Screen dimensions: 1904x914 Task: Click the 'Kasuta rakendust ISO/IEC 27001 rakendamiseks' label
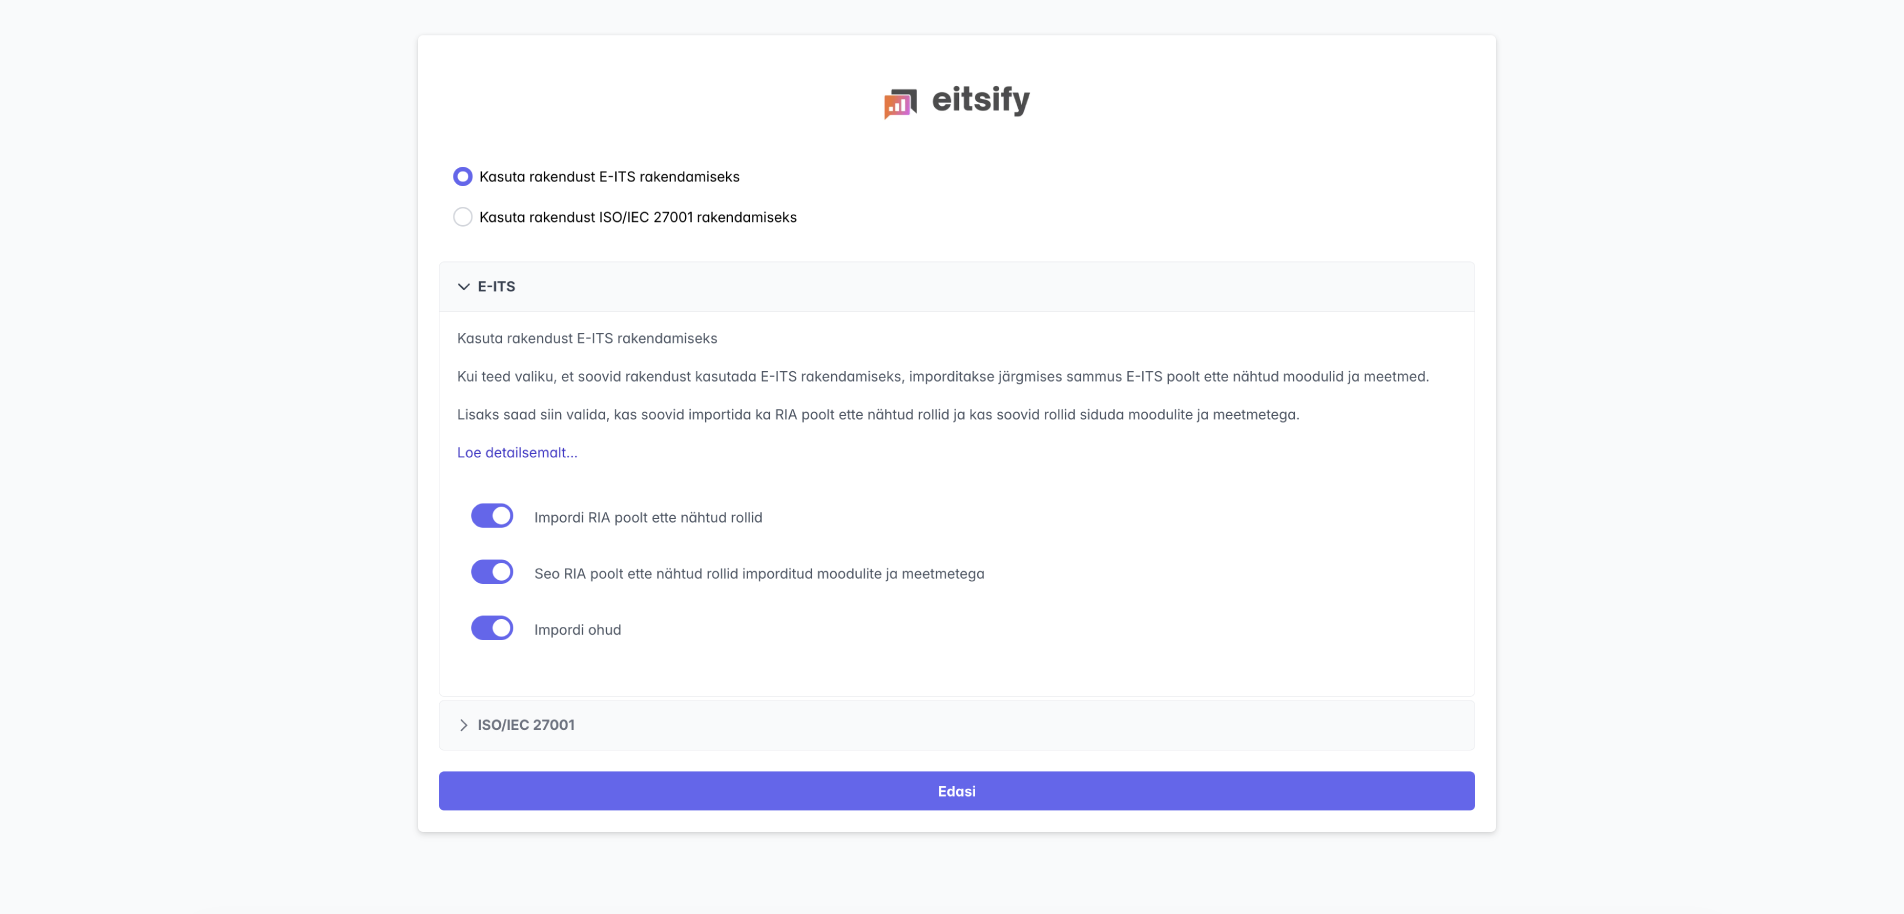(x=637, y=217)
